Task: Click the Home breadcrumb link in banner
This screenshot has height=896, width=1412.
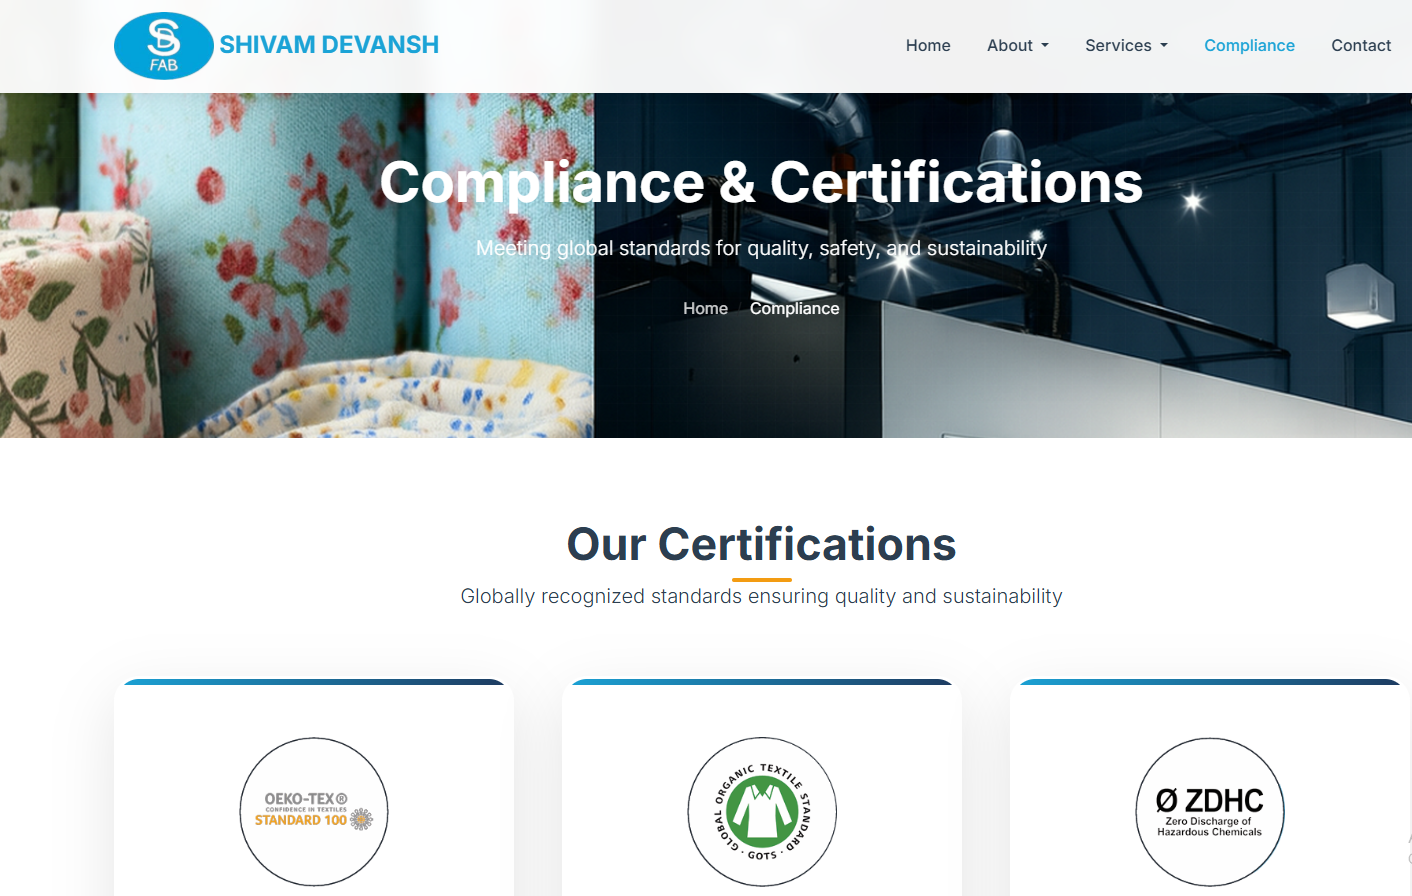Action: (x=705, y=308)
